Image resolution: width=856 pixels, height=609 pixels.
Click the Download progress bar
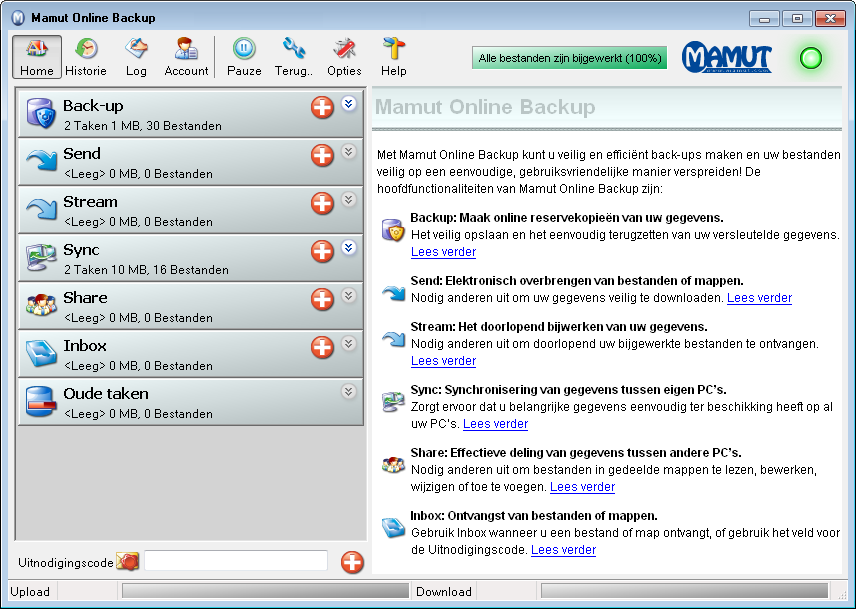point(685,591)
